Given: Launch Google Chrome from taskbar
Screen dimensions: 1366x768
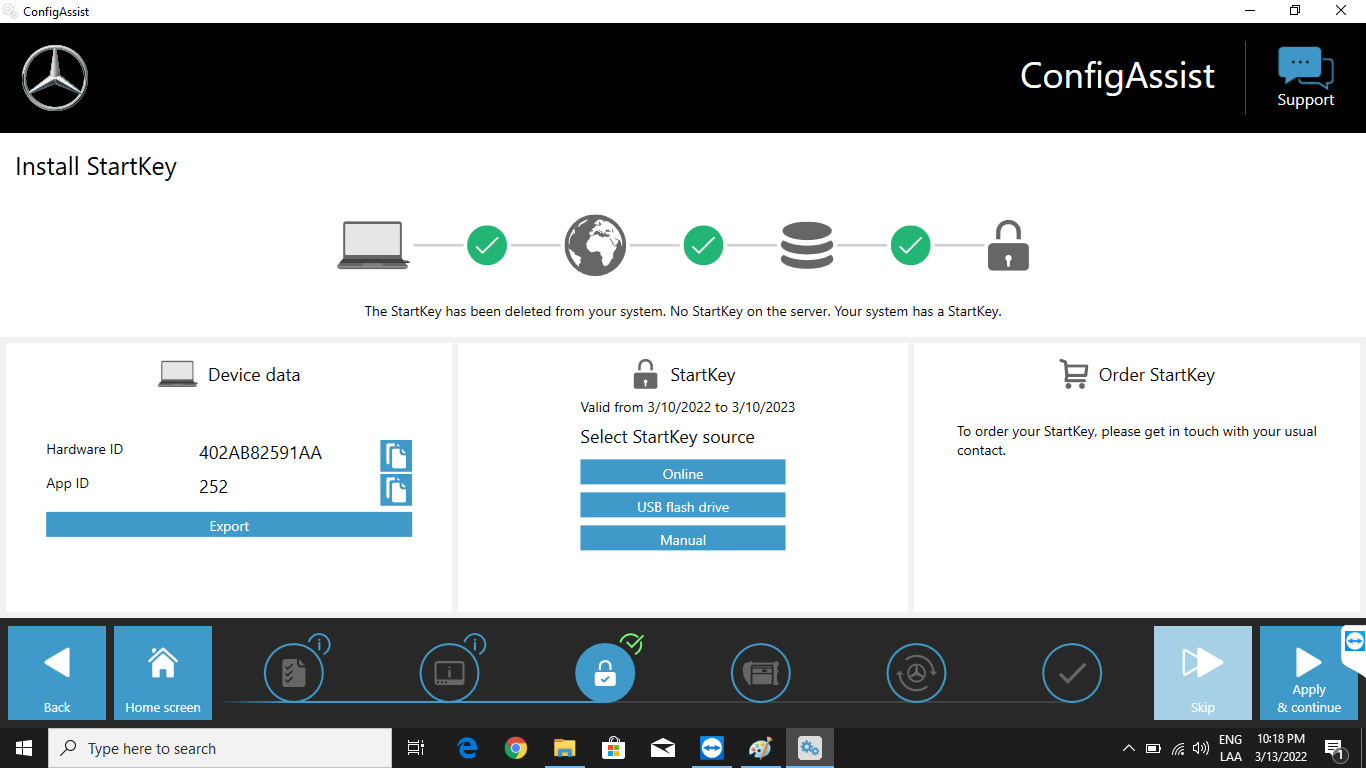Looking at the screenshot, I should 516,748.
